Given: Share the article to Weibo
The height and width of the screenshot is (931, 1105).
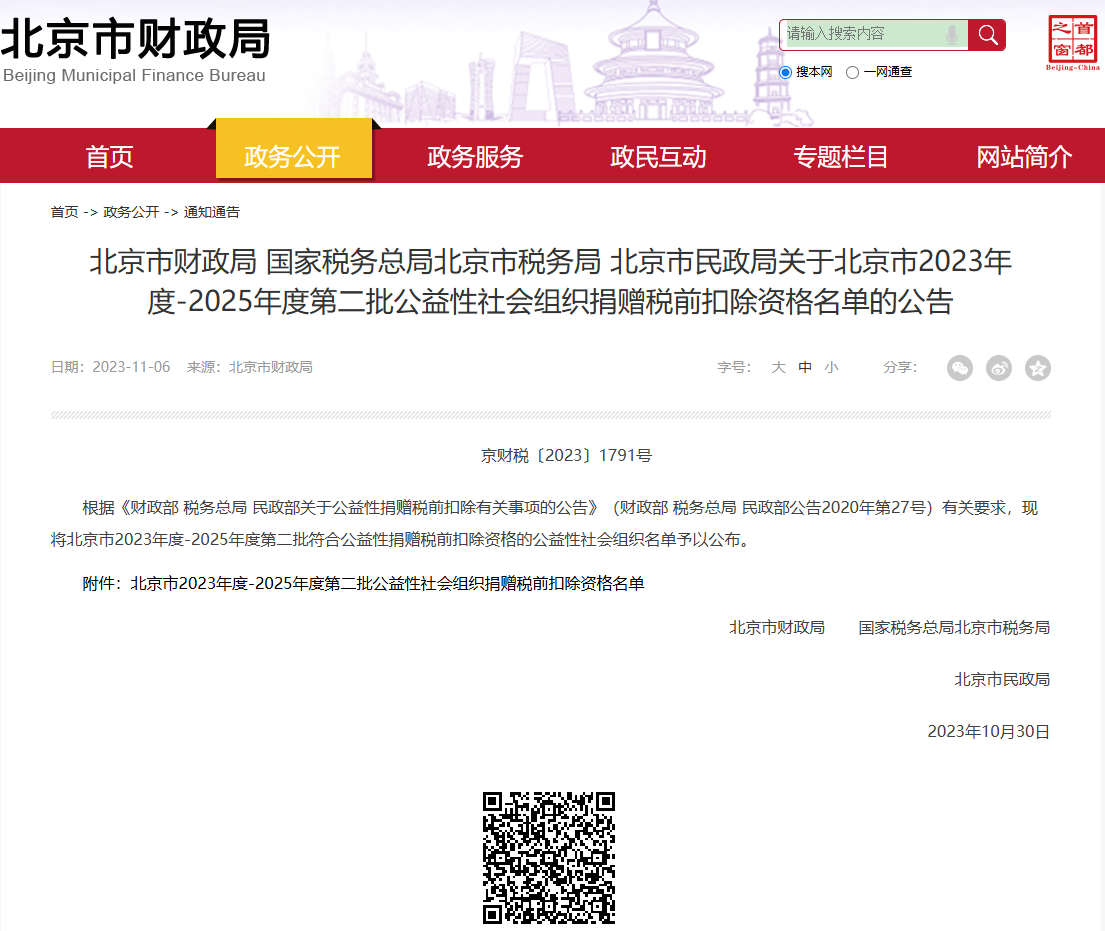Looking at the screenshot, I should (x=999, y=368).
